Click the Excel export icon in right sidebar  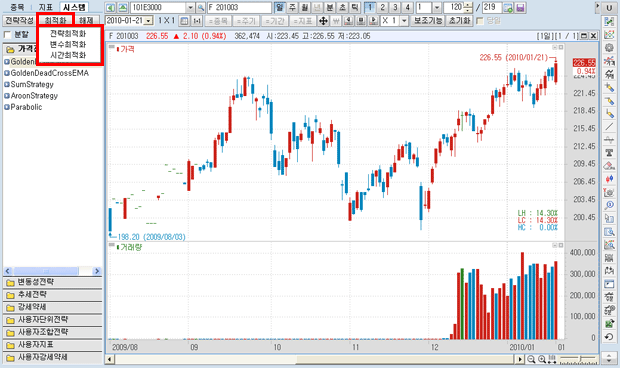tap(609, 323)
